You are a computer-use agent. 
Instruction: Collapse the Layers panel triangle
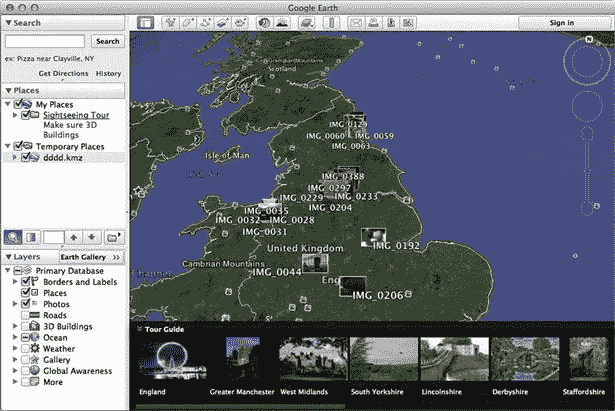coord(8,257)
